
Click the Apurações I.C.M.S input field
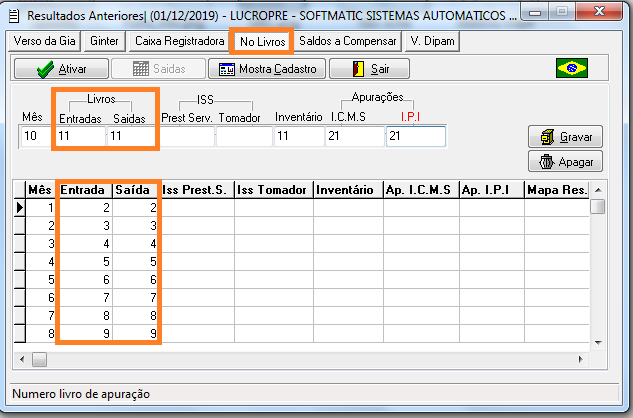(x=355, y=136)
